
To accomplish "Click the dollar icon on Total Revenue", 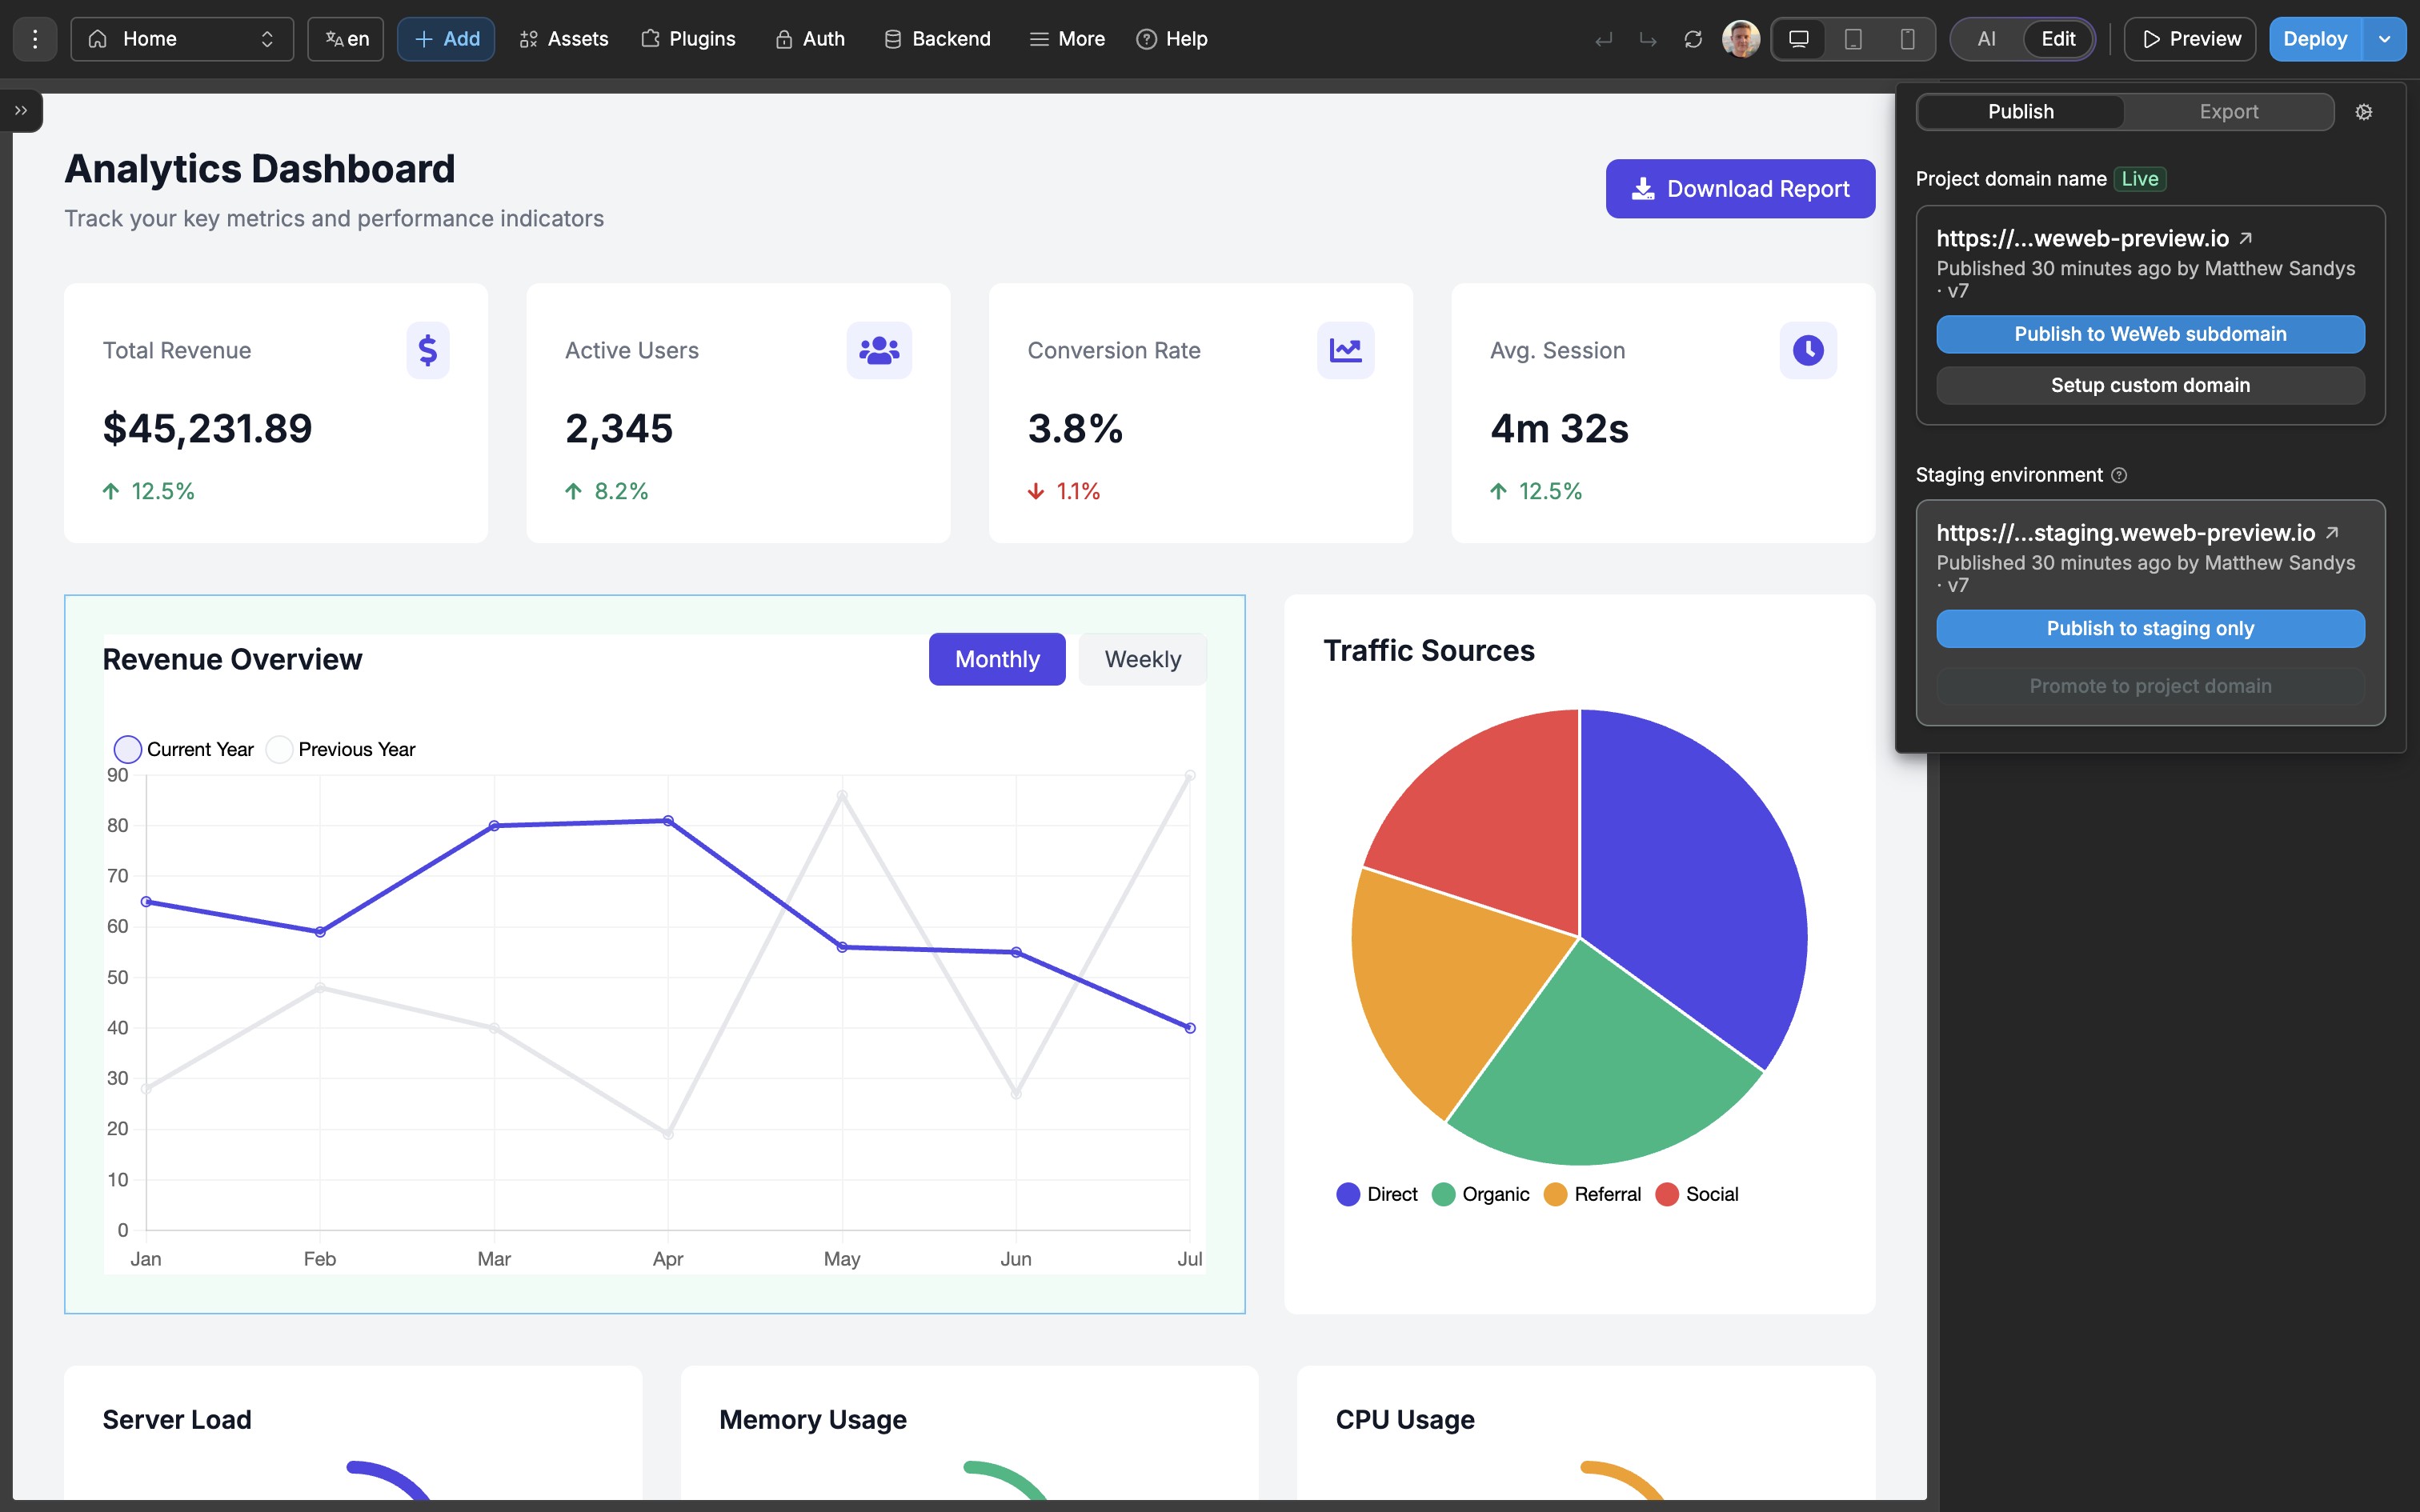I will coord(428,350).
